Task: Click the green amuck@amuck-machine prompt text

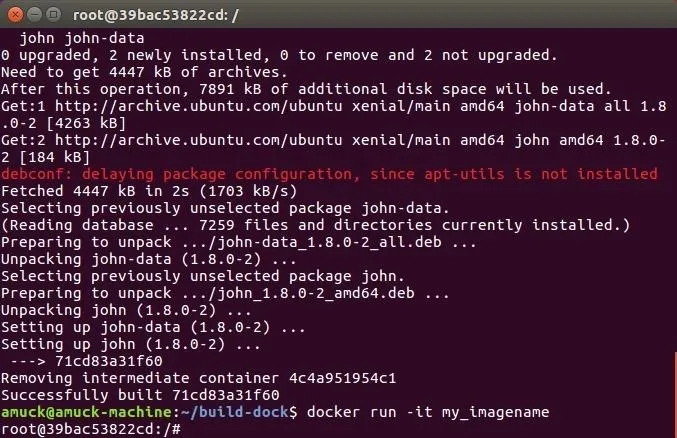Action: click(86, 412)
